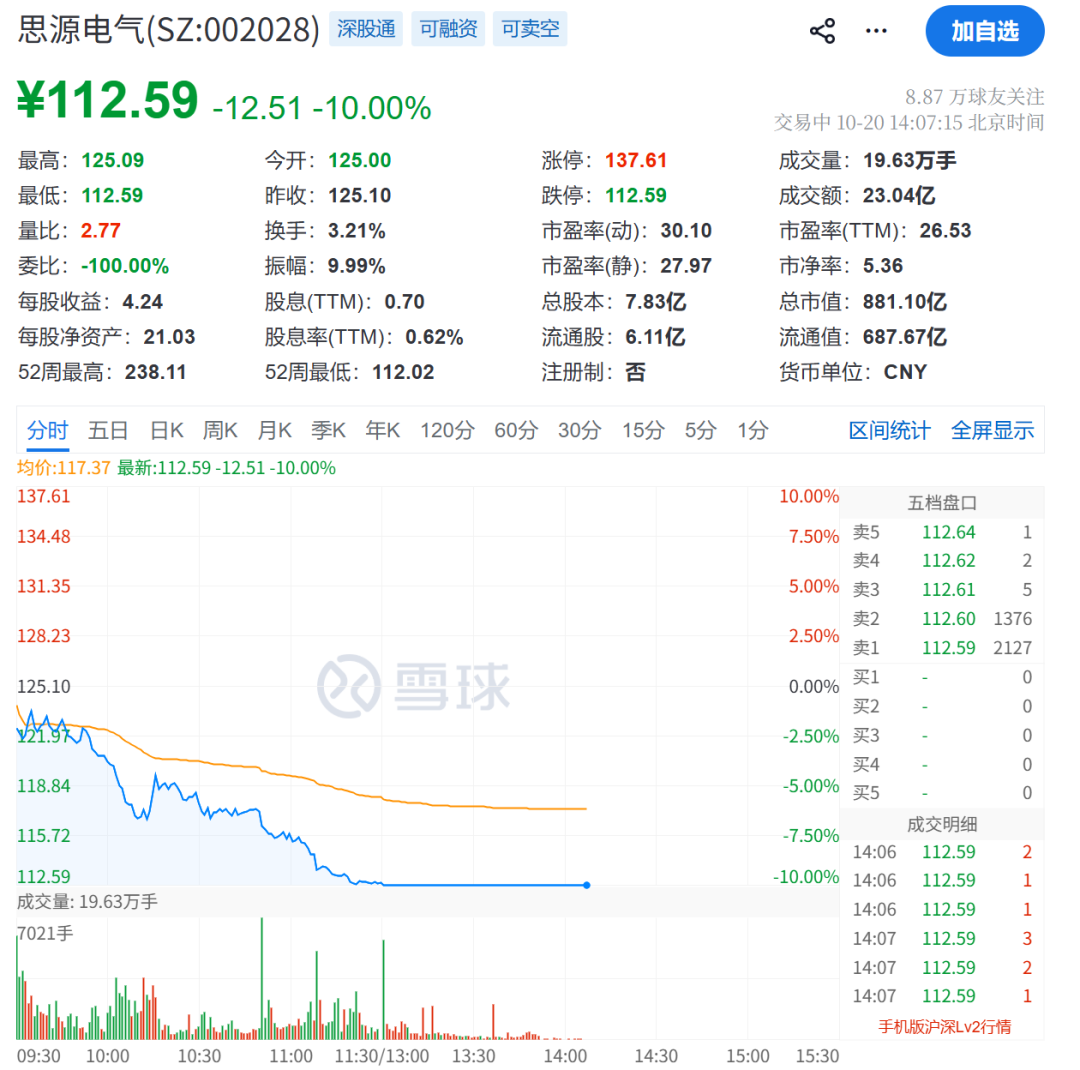Click the 加自选 button
The height and width of the screenshot is (1070, 1080).
click(x=984, y=31)
